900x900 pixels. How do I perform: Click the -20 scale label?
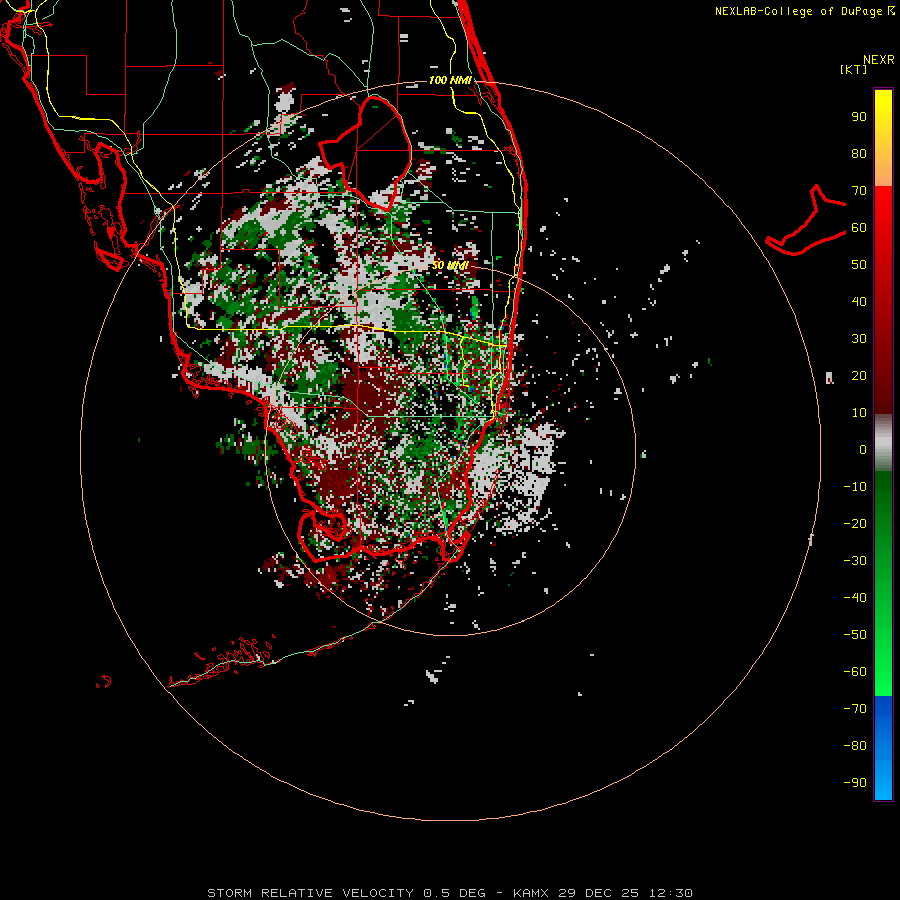click(x=855, y=523)
